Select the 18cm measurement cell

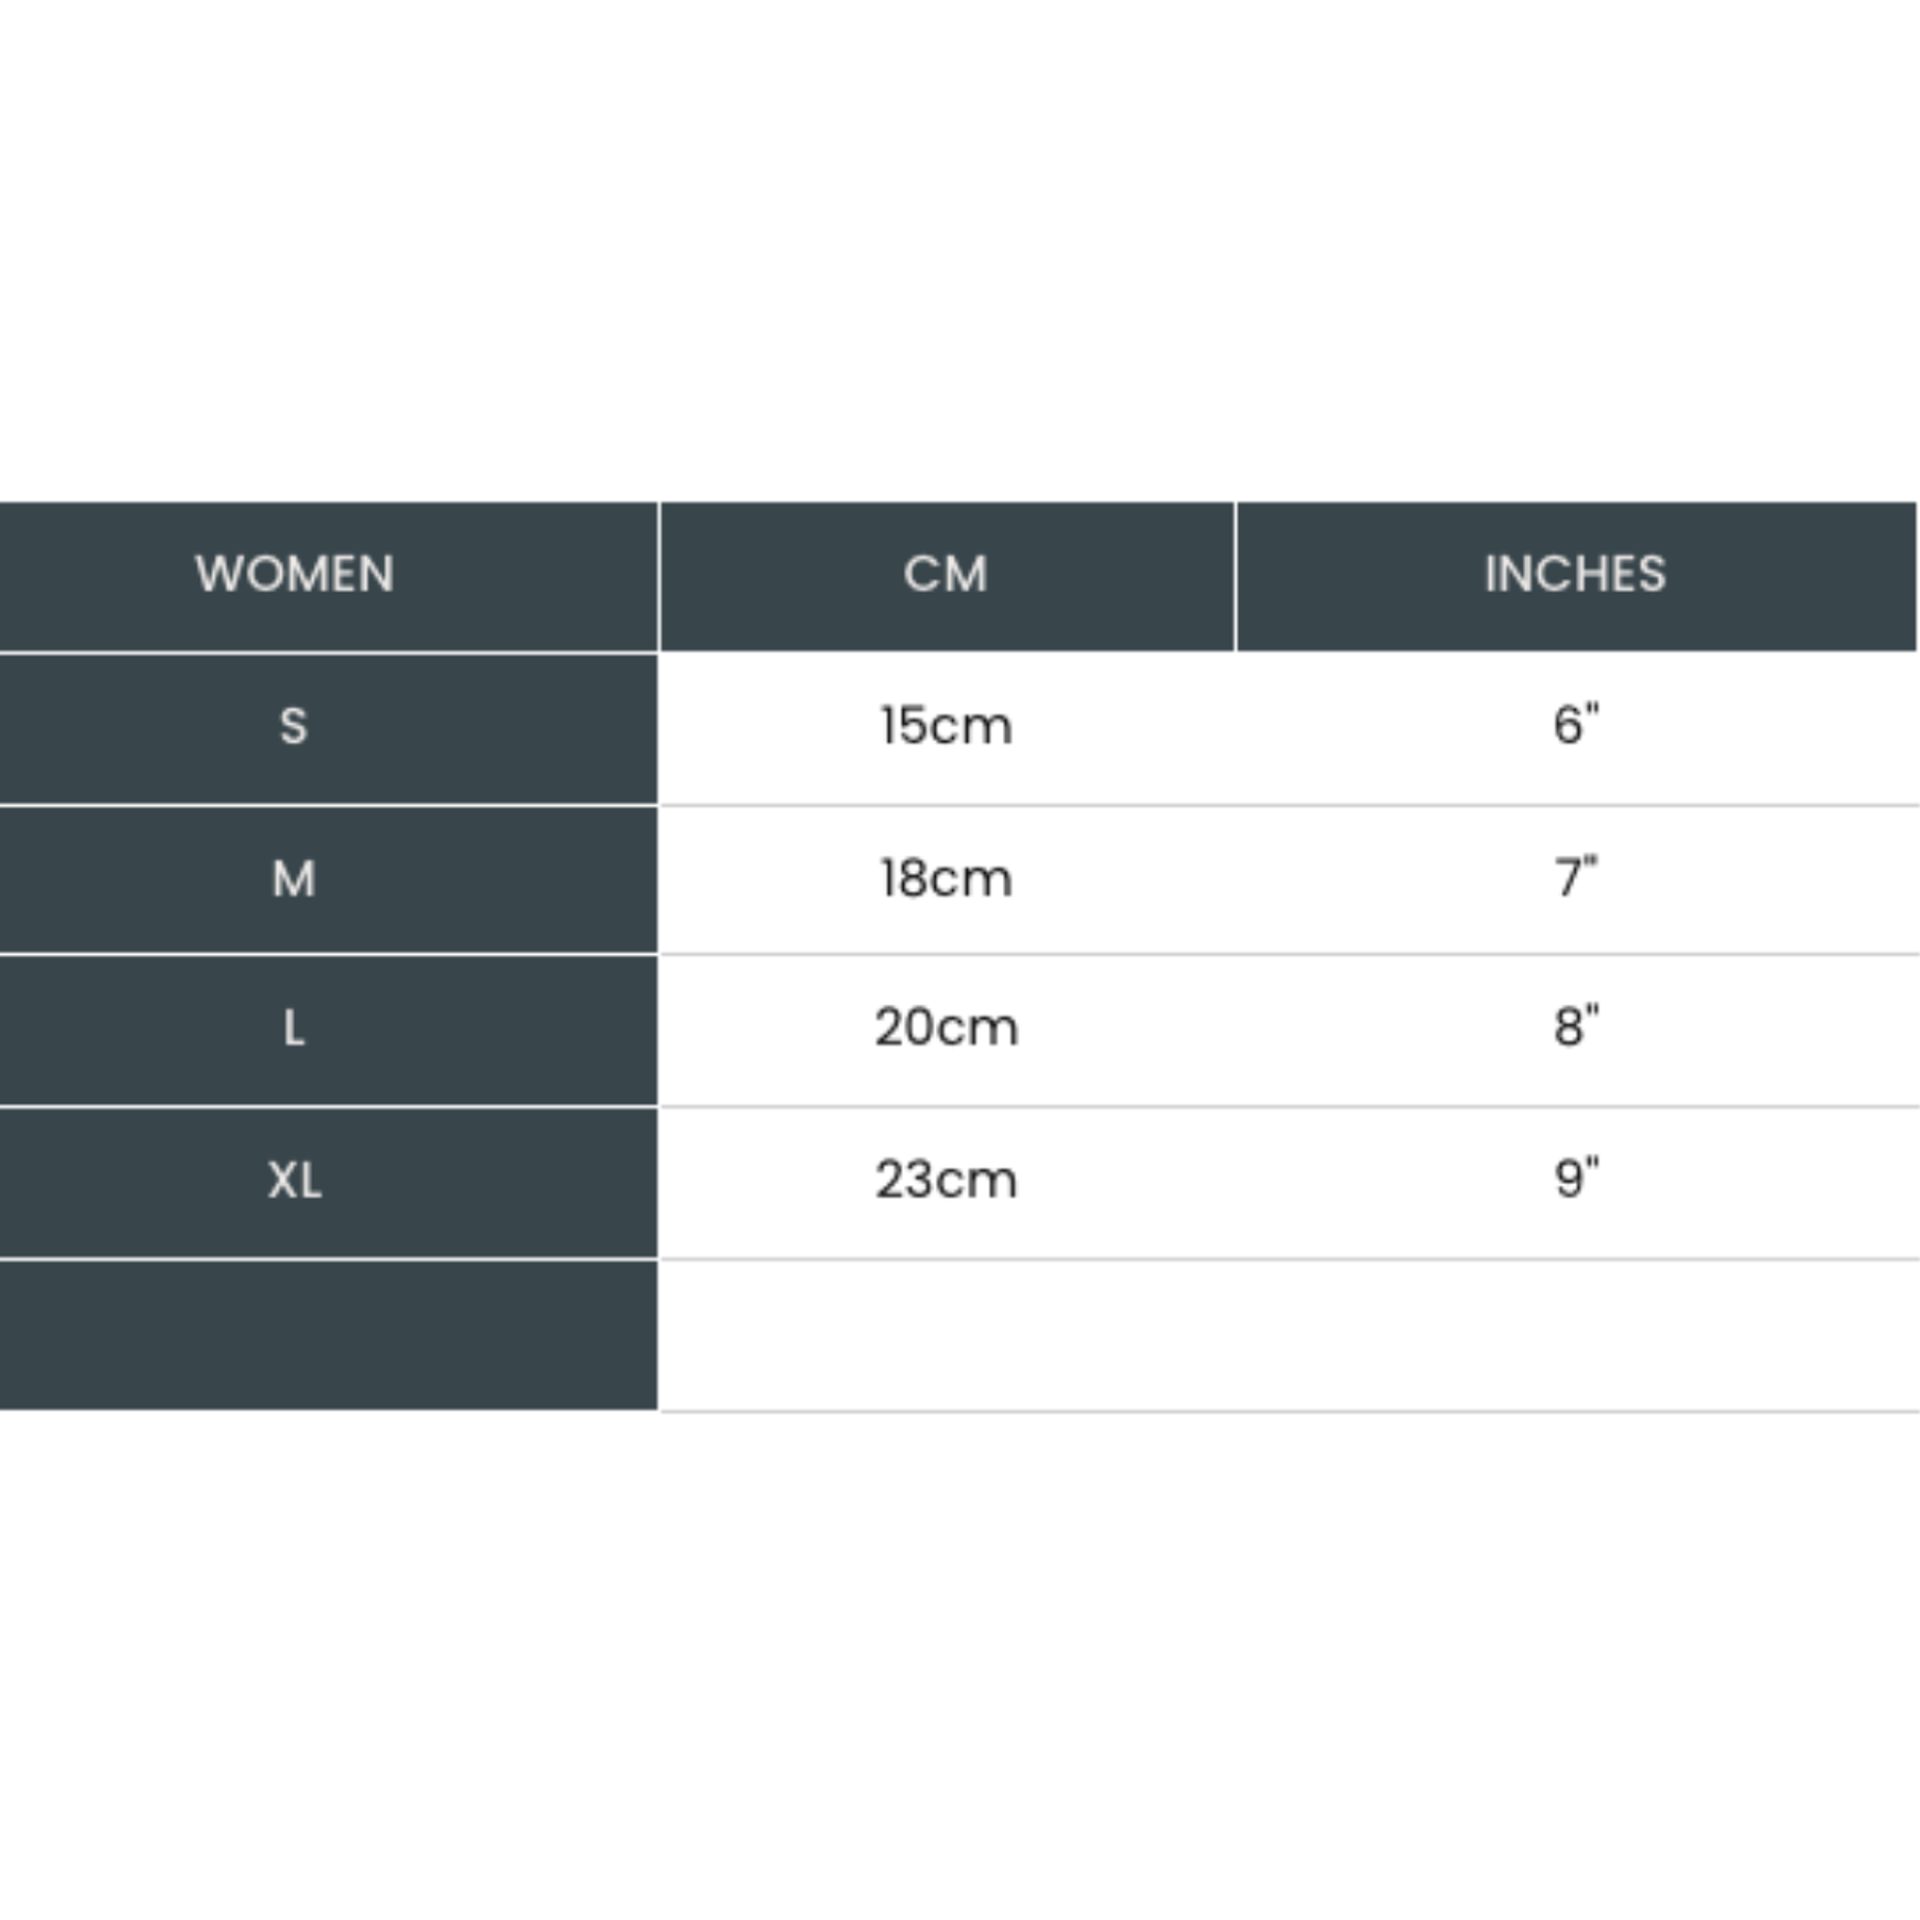coord(946,879)
